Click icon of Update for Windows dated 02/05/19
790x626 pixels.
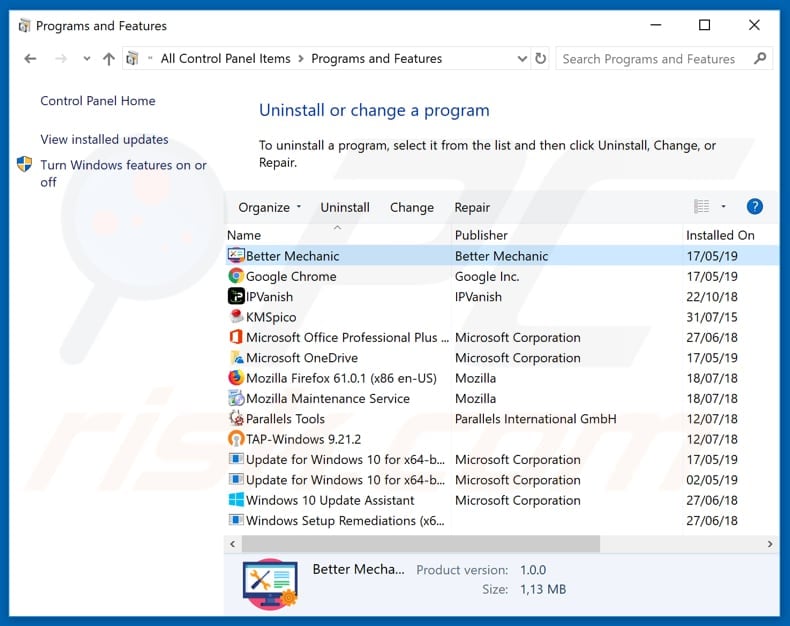236,479
